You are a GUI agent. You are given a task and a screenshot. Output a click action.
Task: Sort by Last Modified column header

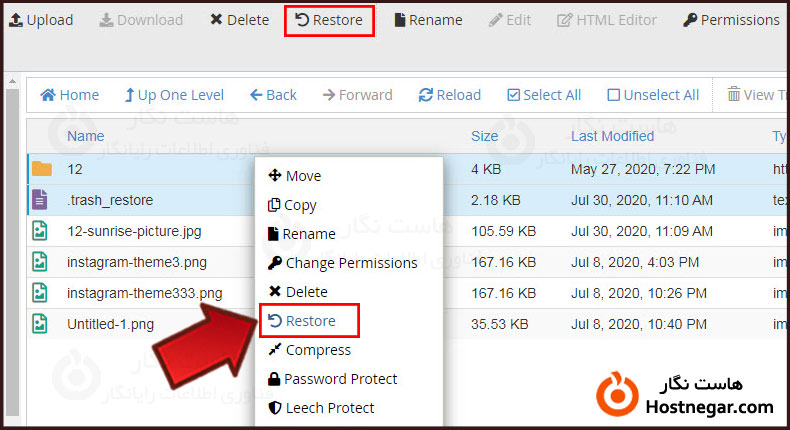point(612,136)
